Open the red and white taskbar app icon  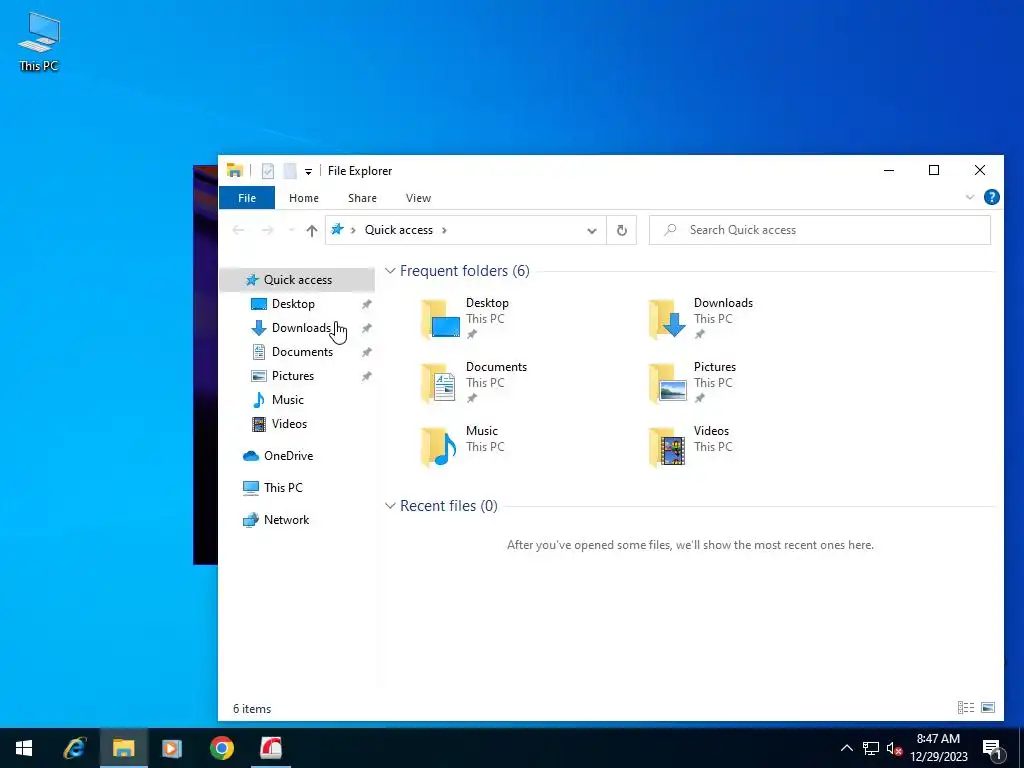(x=270, y=748)
